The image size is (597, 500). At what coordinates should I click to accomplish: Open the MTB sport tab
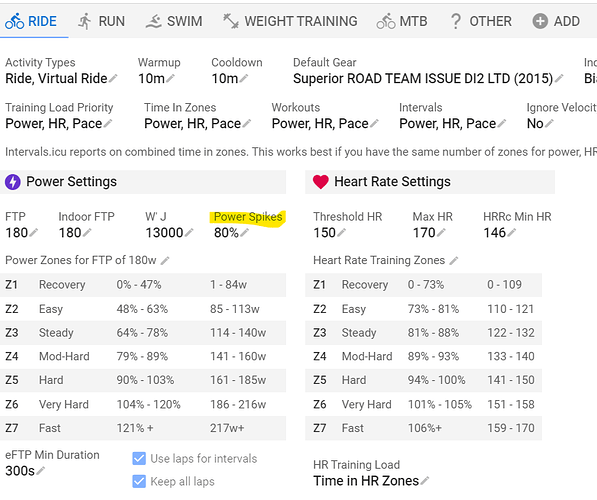tap(402, 21)
